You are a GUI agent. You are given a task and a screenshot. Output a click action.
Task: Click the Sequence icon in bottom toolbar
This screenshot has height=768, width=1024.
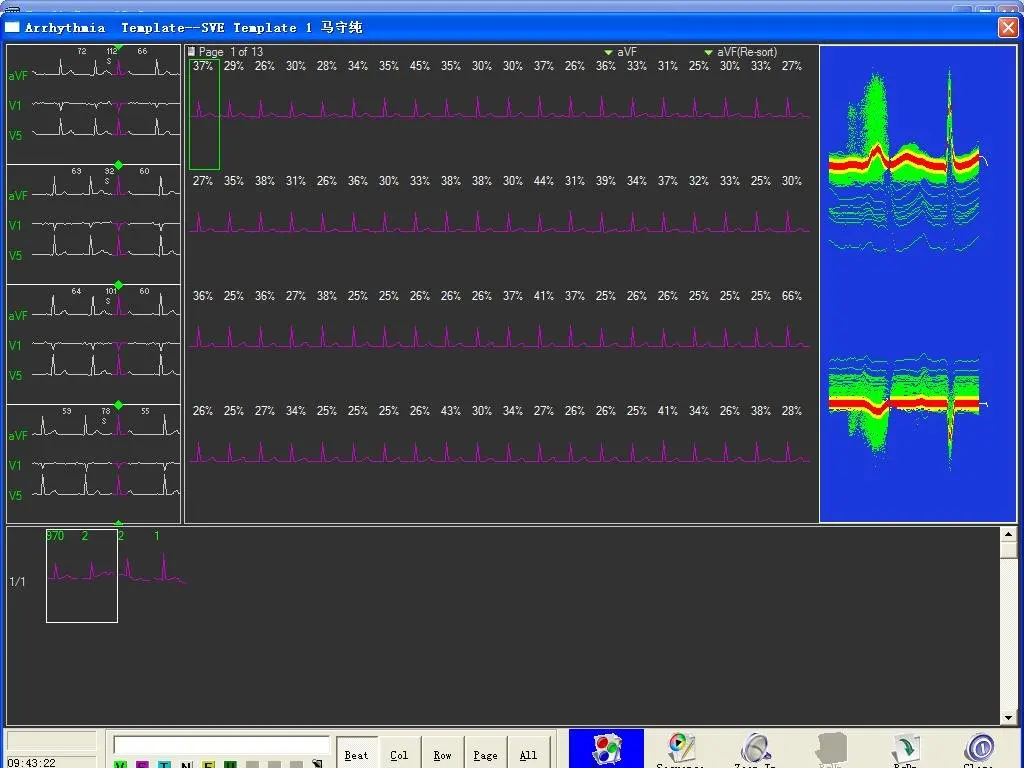[x=682, y=749]
